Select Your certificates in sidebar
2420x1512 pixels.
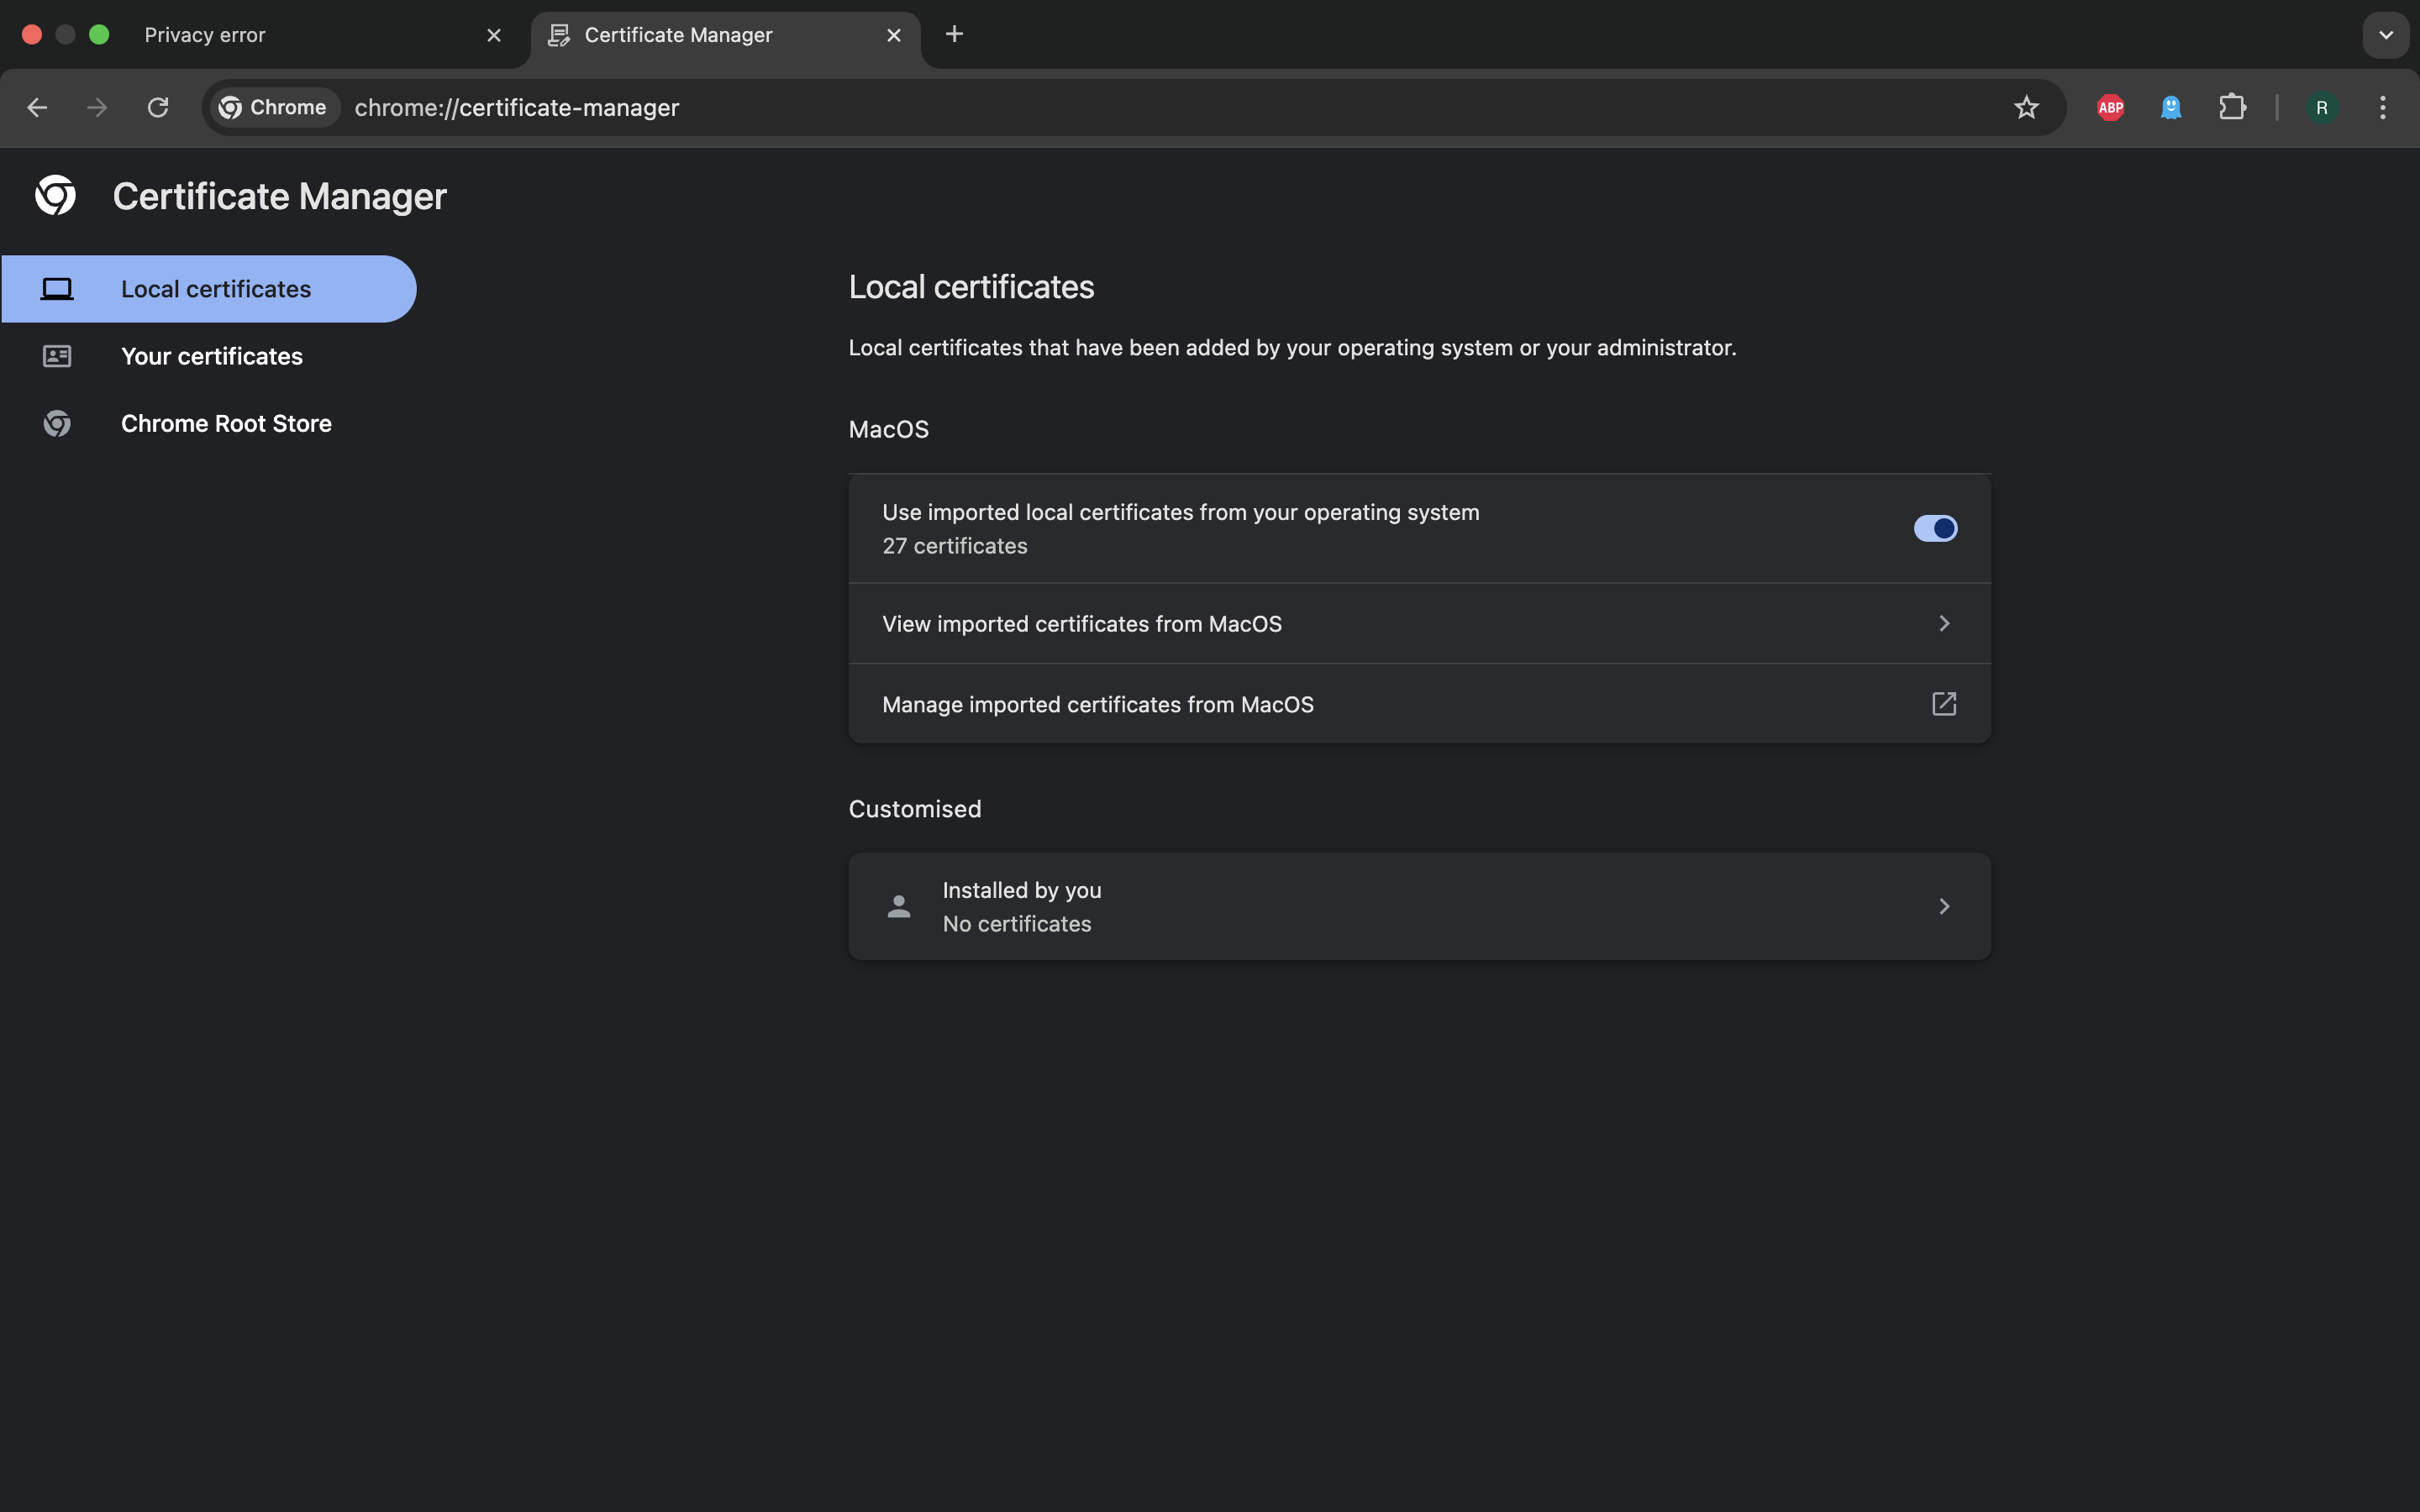pos(211,356)
